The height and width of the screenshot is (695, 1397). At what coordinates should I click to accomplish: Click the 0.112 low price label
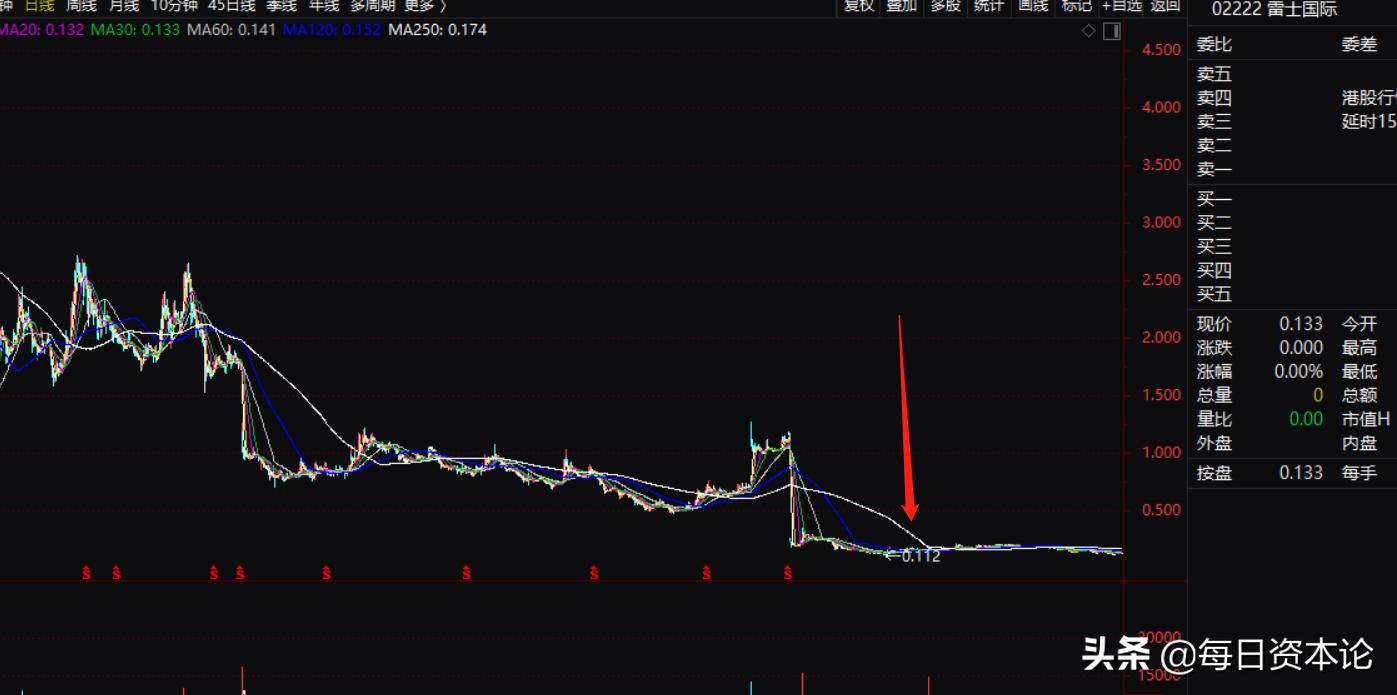[921, 556]
